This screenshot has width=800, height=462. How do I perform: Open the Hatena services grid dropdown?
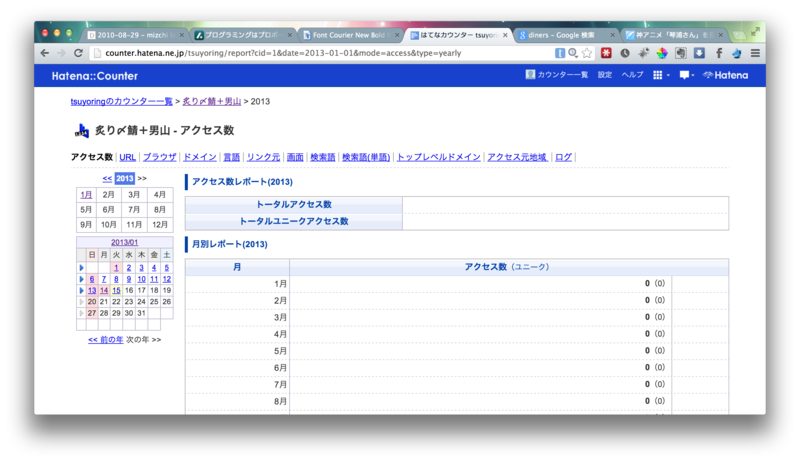click(x=661, y=75)
